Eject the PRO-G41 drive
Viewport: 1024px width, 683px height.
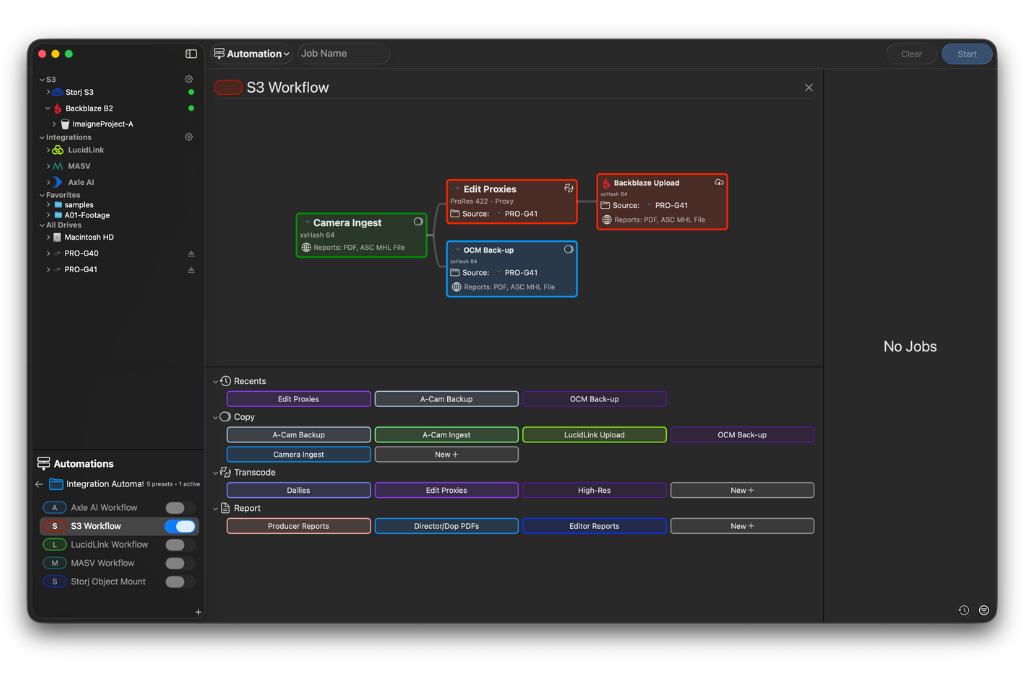190,270
